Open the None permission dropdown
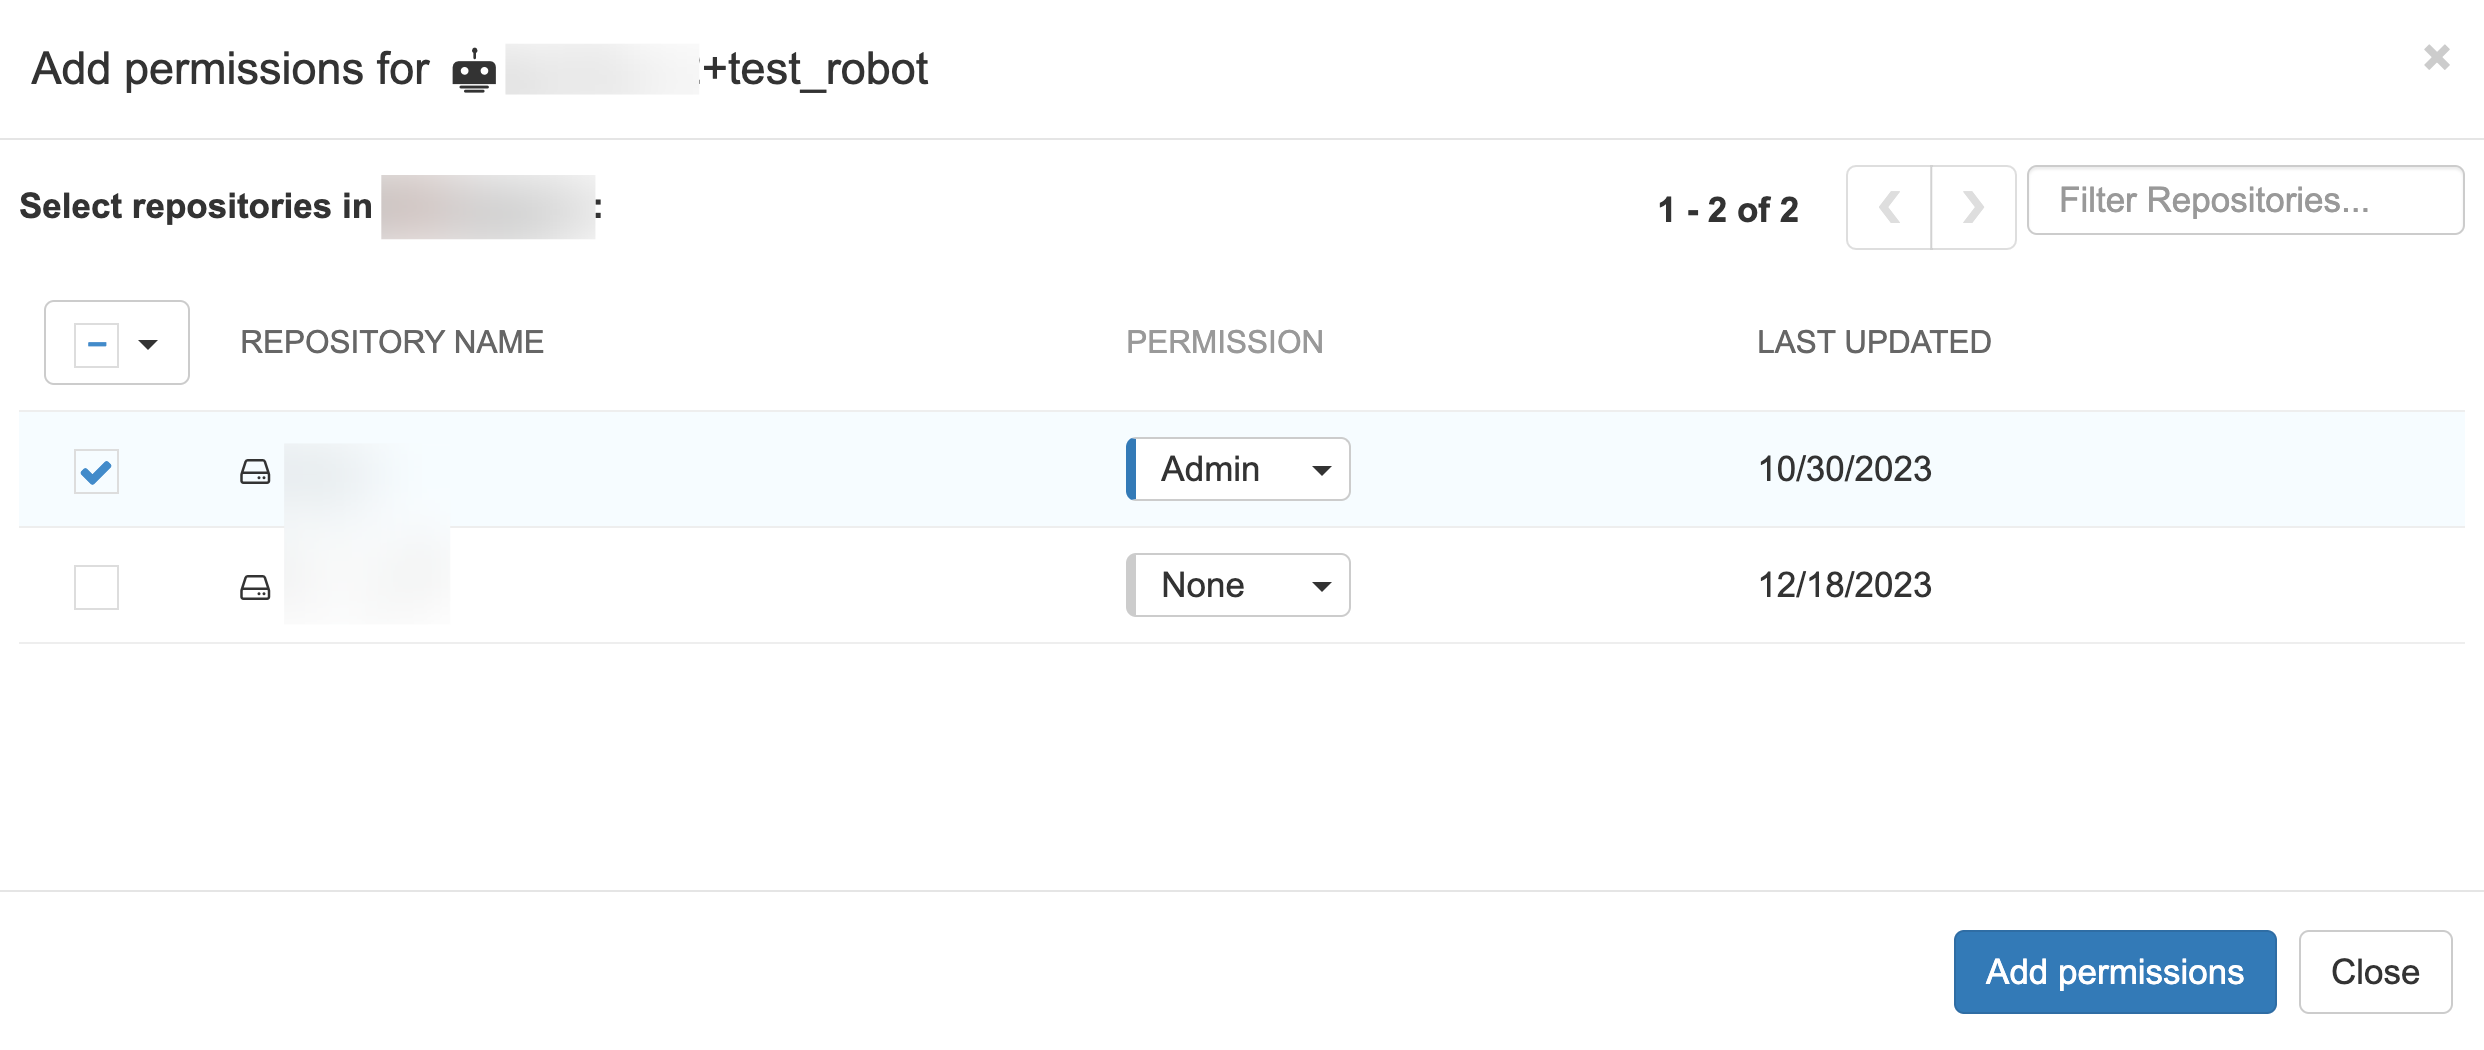2484x1050 pixels. (x=1238, y=585)
